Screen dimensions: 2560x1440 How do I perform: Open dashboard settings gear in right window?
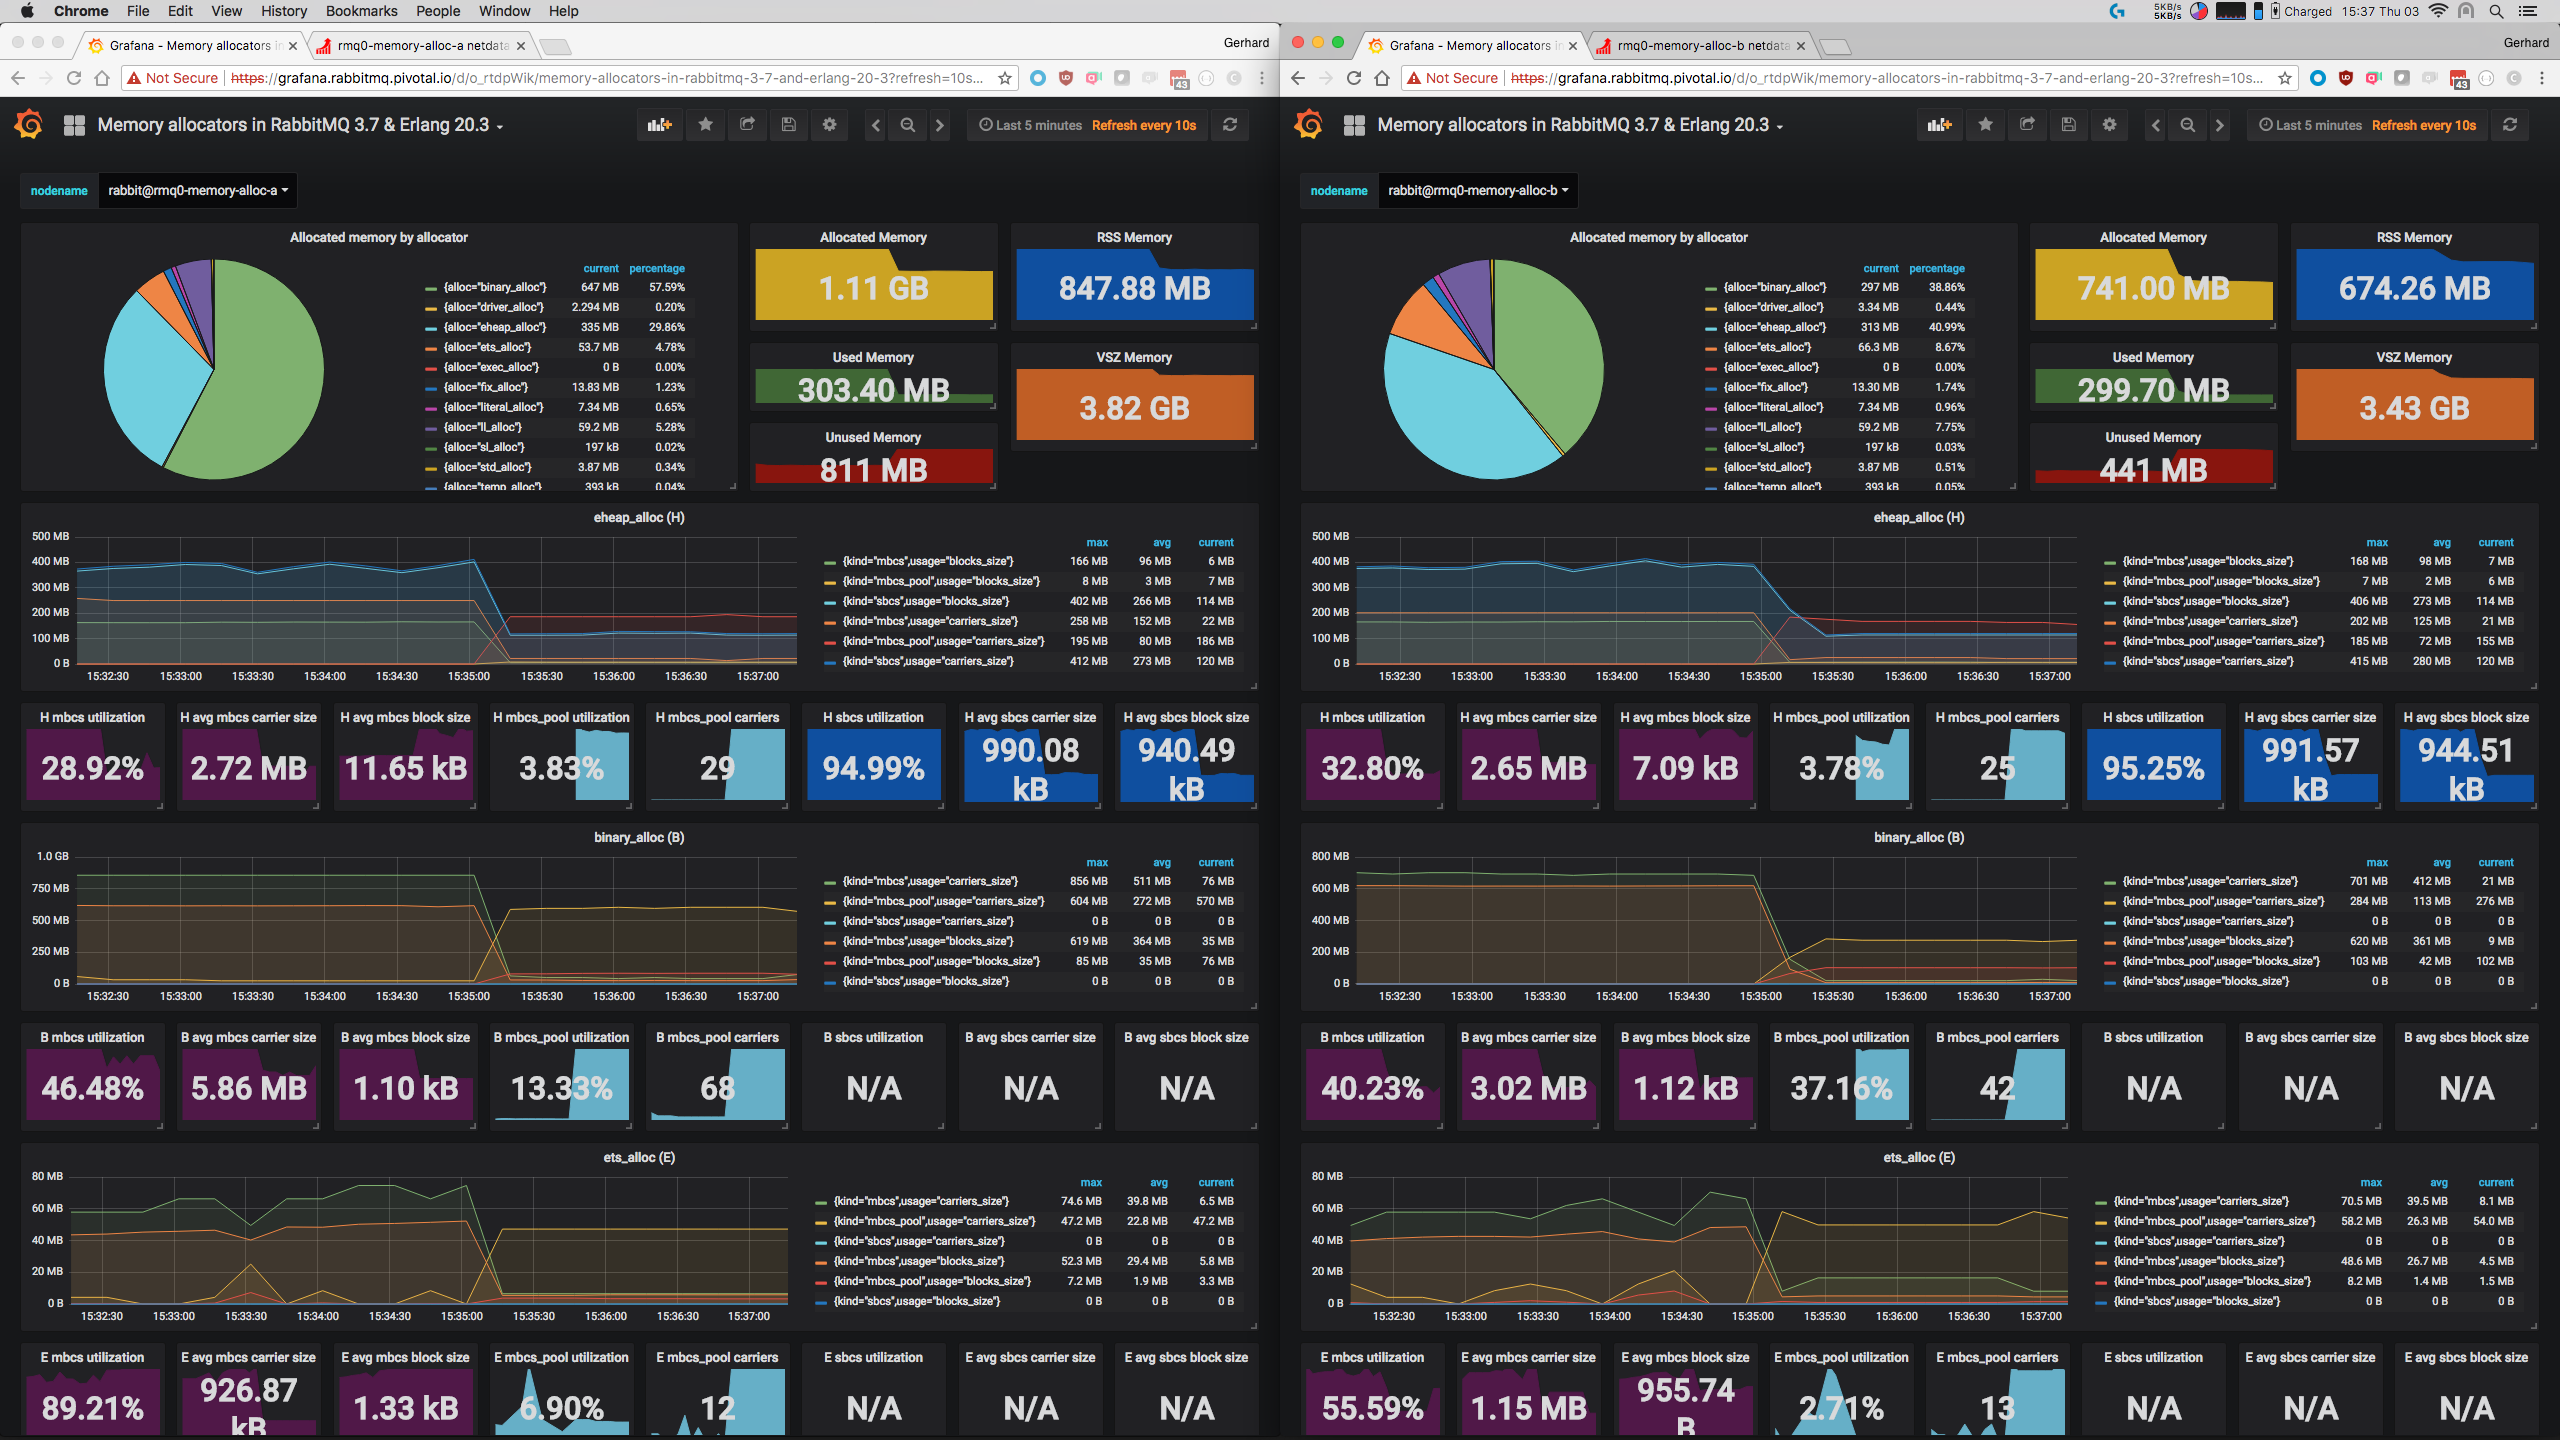point(2110,125)
